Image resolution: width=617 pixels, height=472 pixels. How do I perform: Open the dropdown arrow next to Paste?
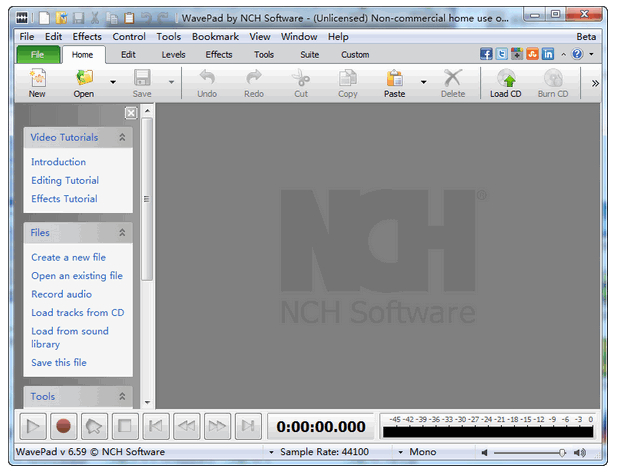pyautogui.click(x=423, y=82)
